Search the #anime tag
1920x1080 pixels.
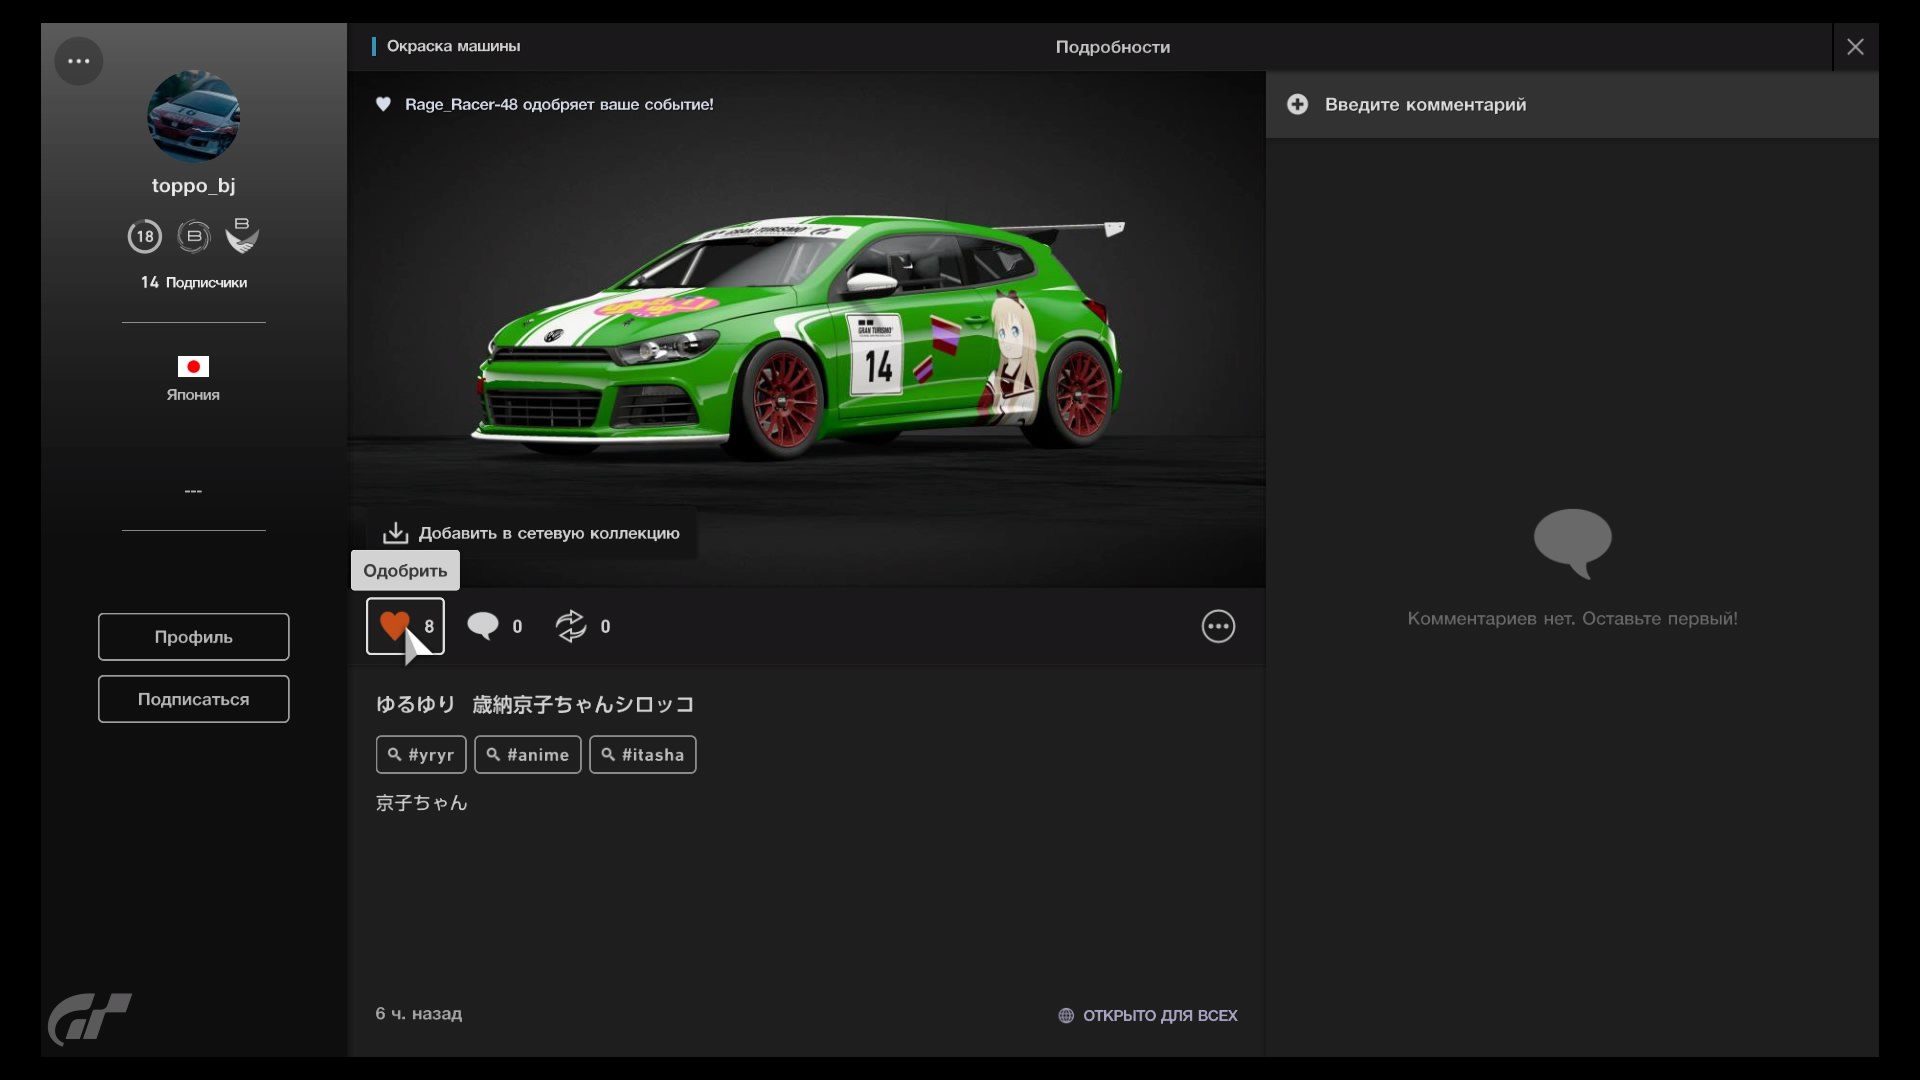[x=528, y=755]
